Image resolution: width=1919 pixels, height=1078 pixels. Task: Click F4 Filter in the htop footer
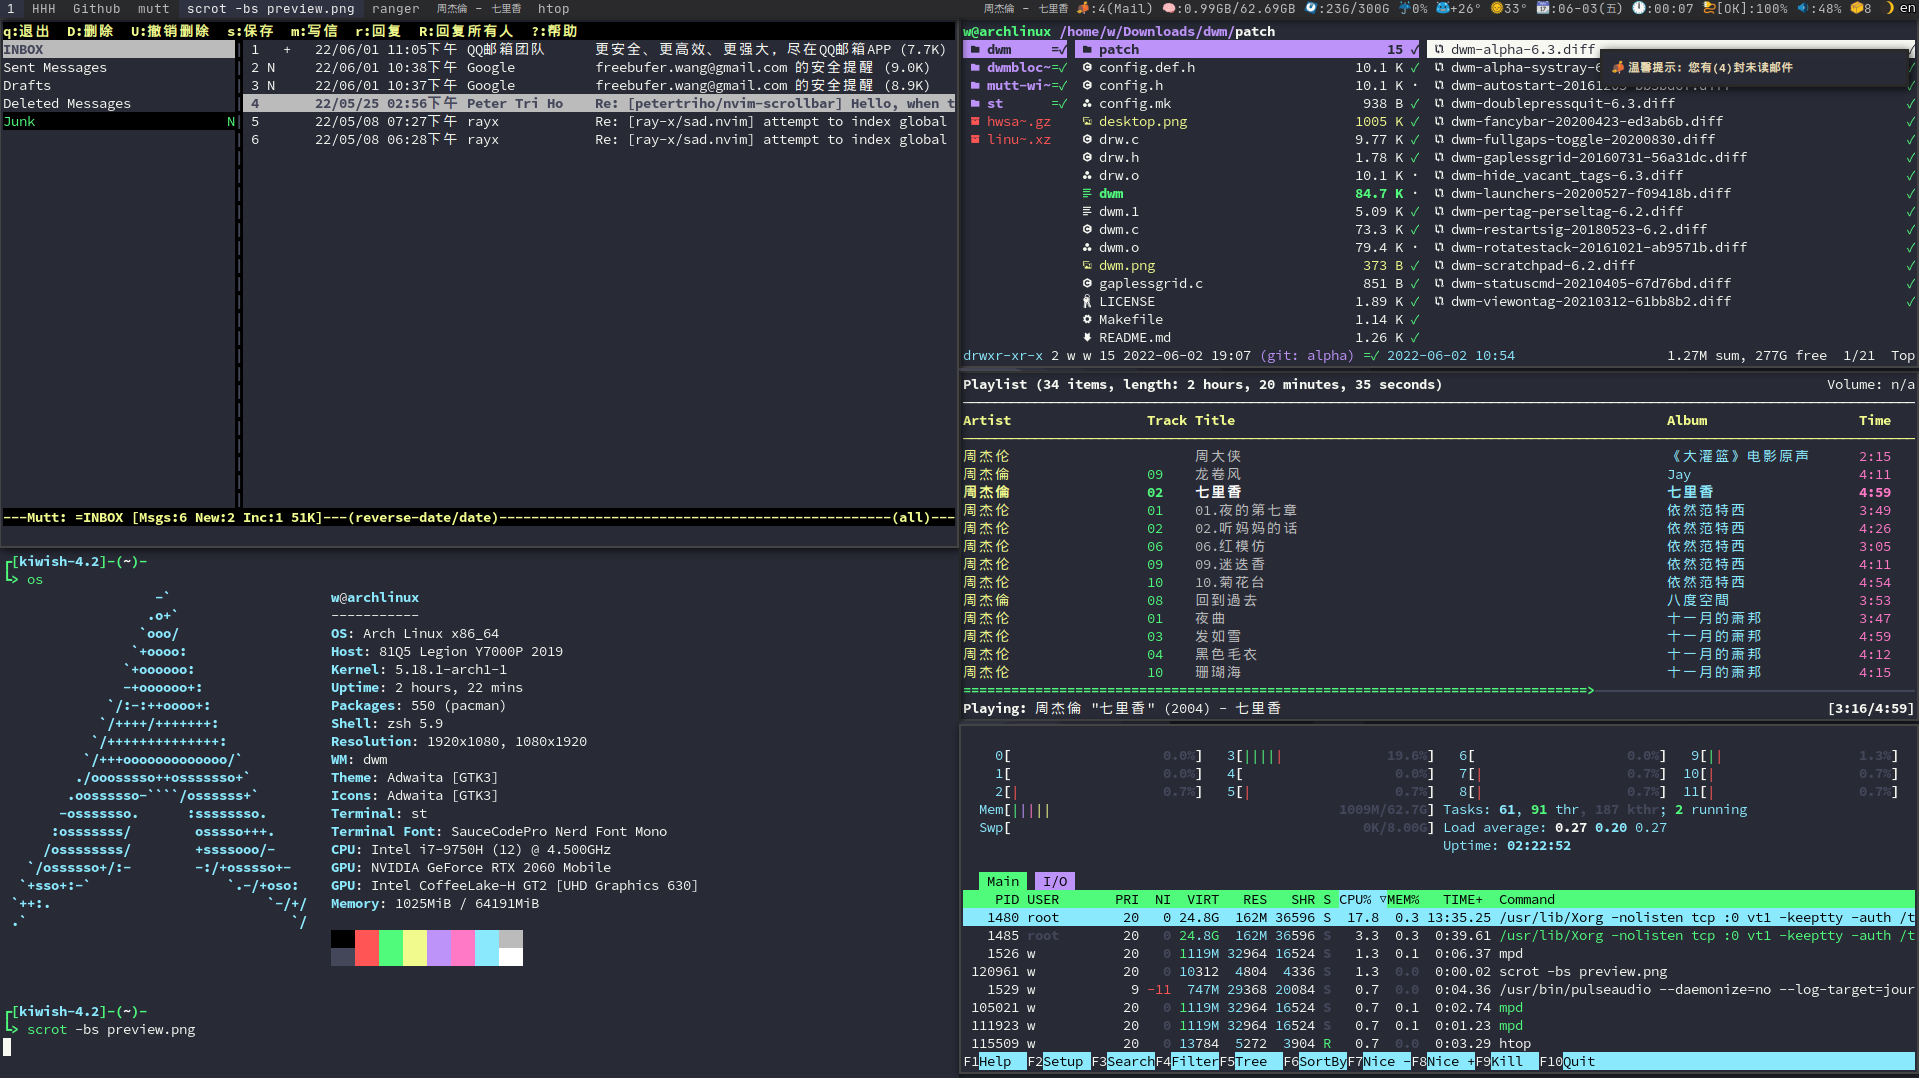(1187, 1061)
